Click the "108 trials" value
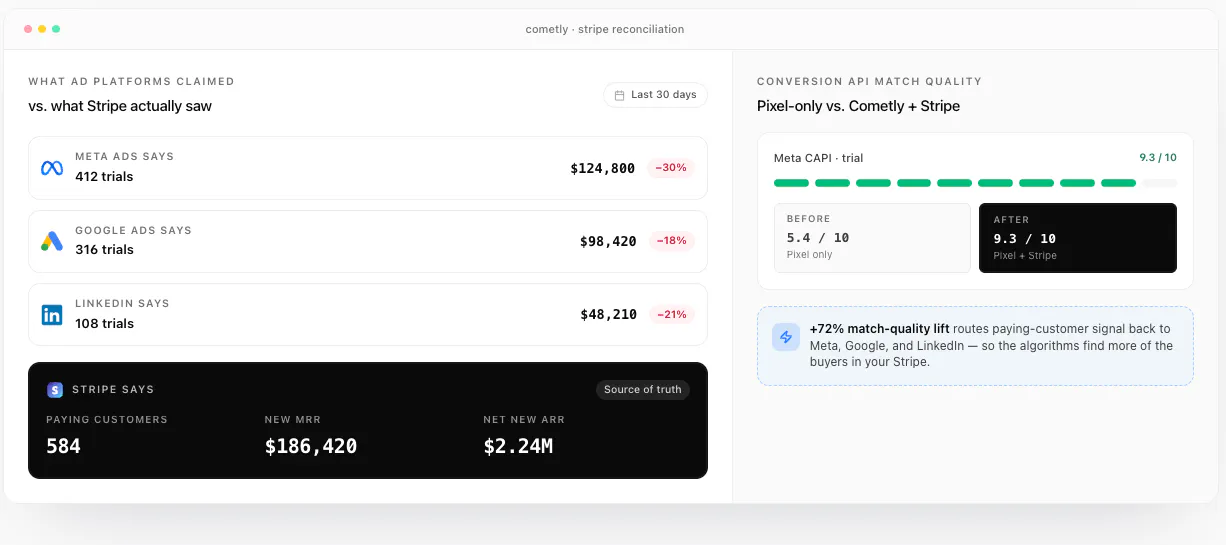Screen dimensions: 1226x545 [x=104, y=324]
